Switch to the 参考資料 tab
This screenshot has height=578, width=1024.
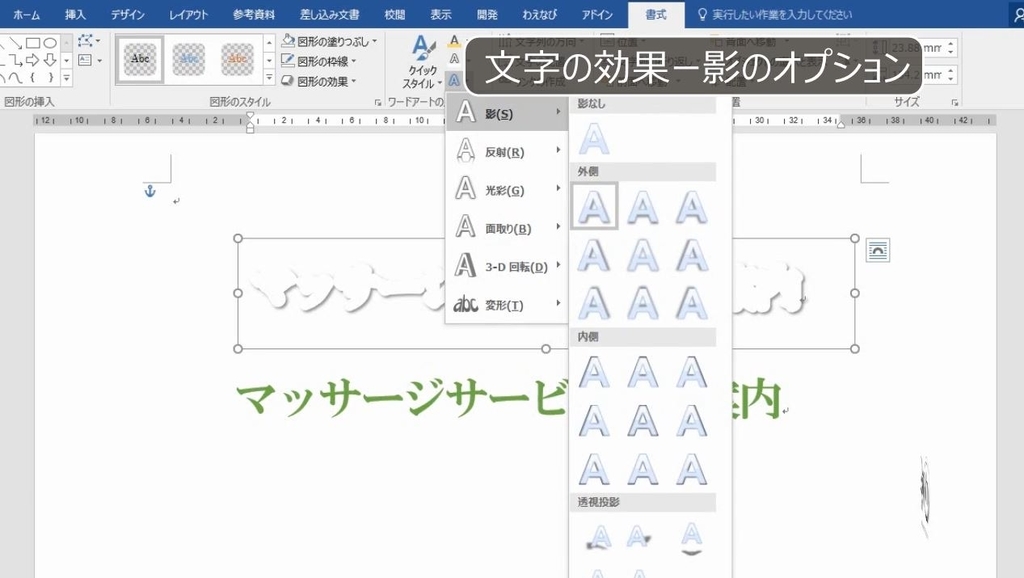click(253, 14)
